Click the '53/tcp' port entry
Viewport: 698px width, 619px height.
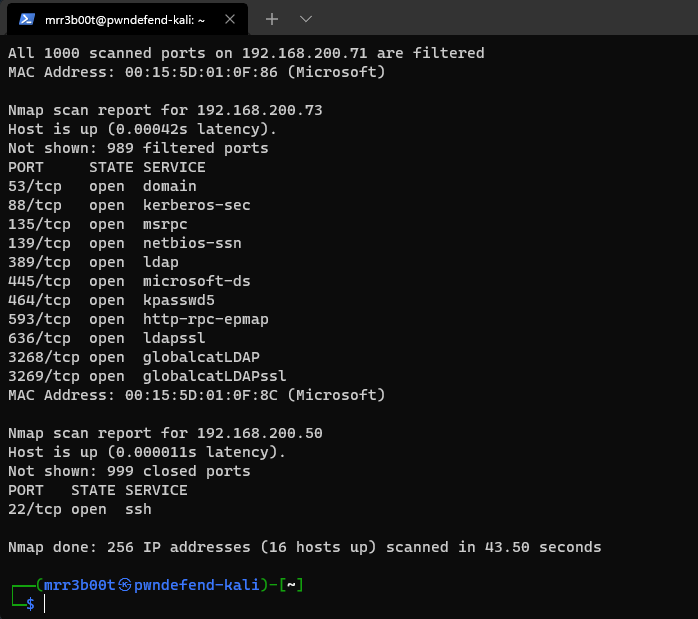click(x=35, y=186)
